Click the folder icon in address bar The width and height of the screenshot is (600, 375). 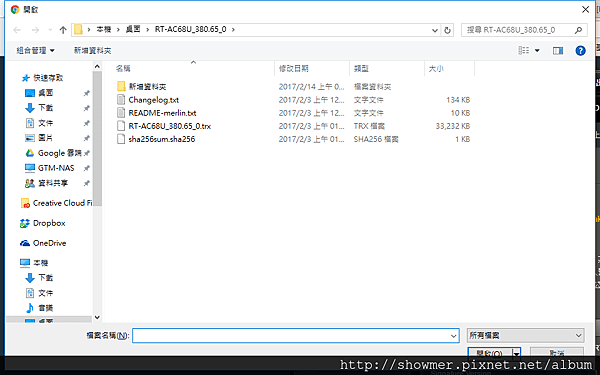pos(78,29)
